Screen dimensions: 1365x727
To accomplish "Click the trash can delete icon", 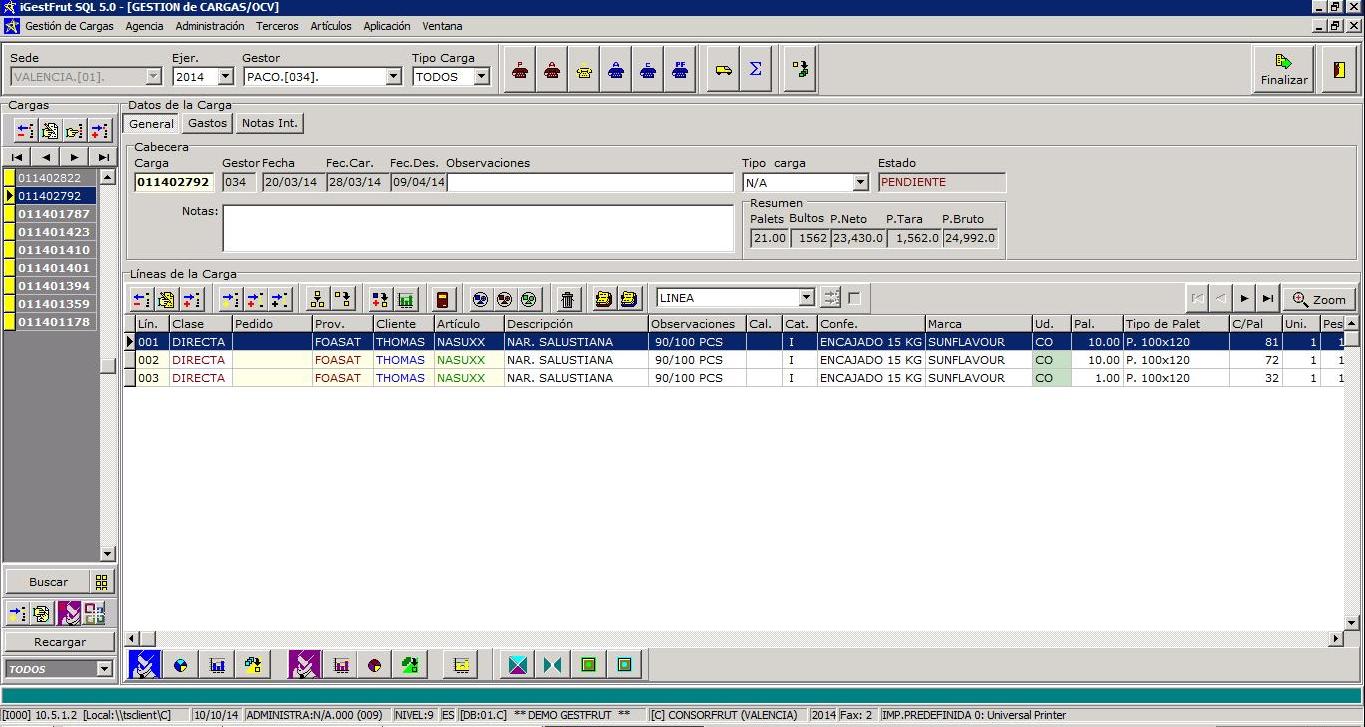I will [x=567, y=299].
